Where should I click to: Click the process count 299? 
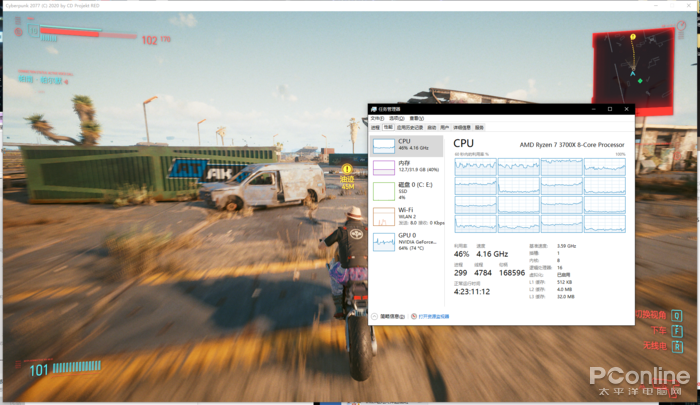click(x=460, y=273)
